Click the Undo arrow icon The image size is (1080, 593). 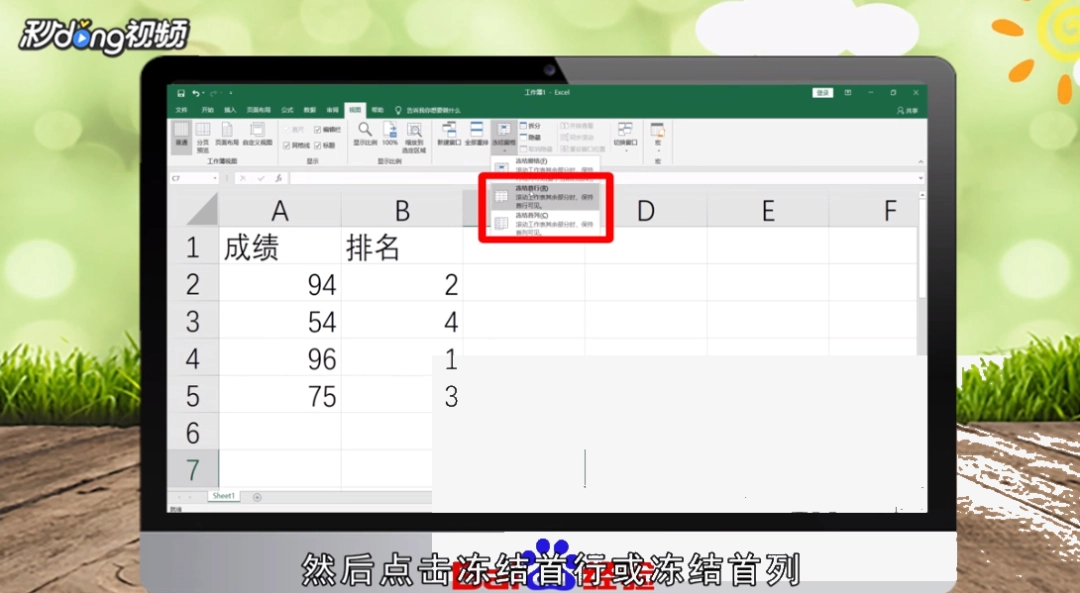[x=196, y=93]
